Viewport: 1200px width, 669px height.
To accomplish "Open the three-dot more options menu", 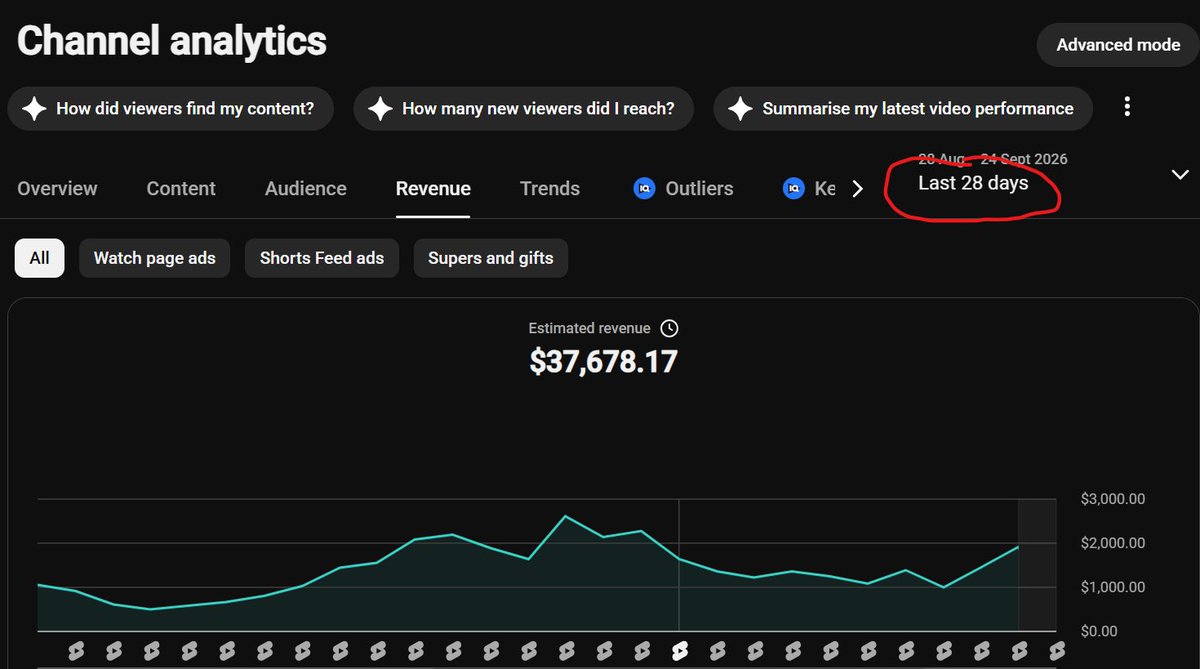I will 1128,107.
